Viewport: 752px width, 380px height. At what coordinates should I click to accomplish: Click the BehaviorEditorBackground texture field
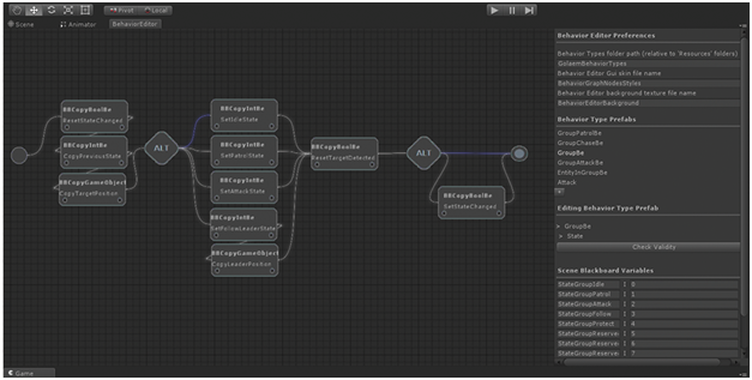coord(648,103)
